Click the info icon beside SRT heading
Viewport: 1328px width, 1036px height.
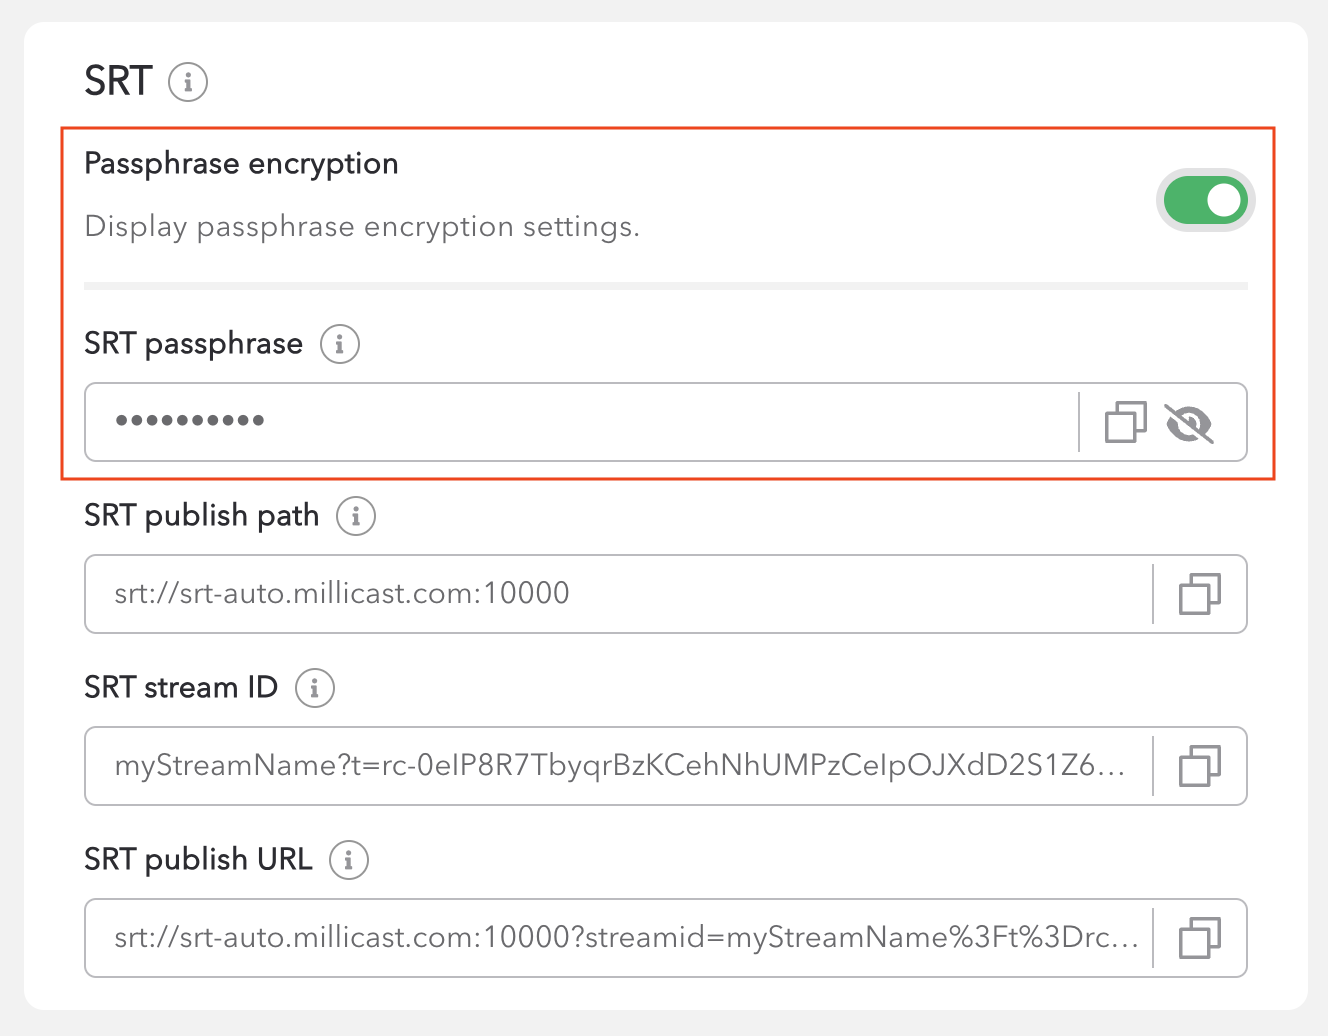188,82
